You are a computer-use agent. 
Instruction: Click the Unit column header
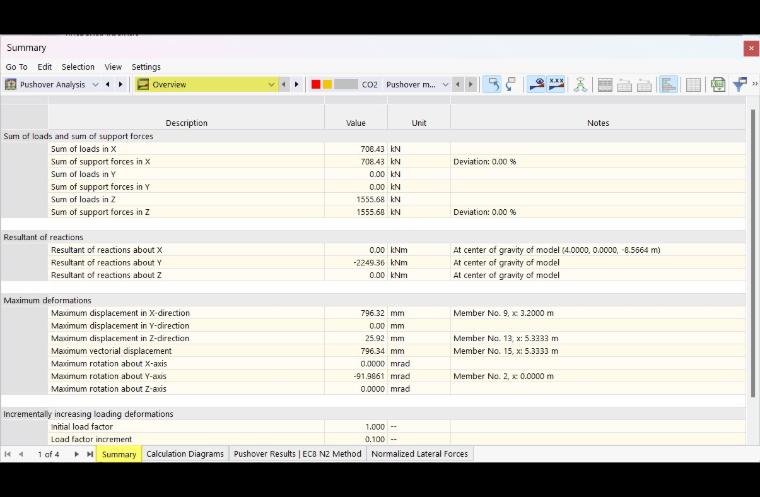click(x=419, y=123)
